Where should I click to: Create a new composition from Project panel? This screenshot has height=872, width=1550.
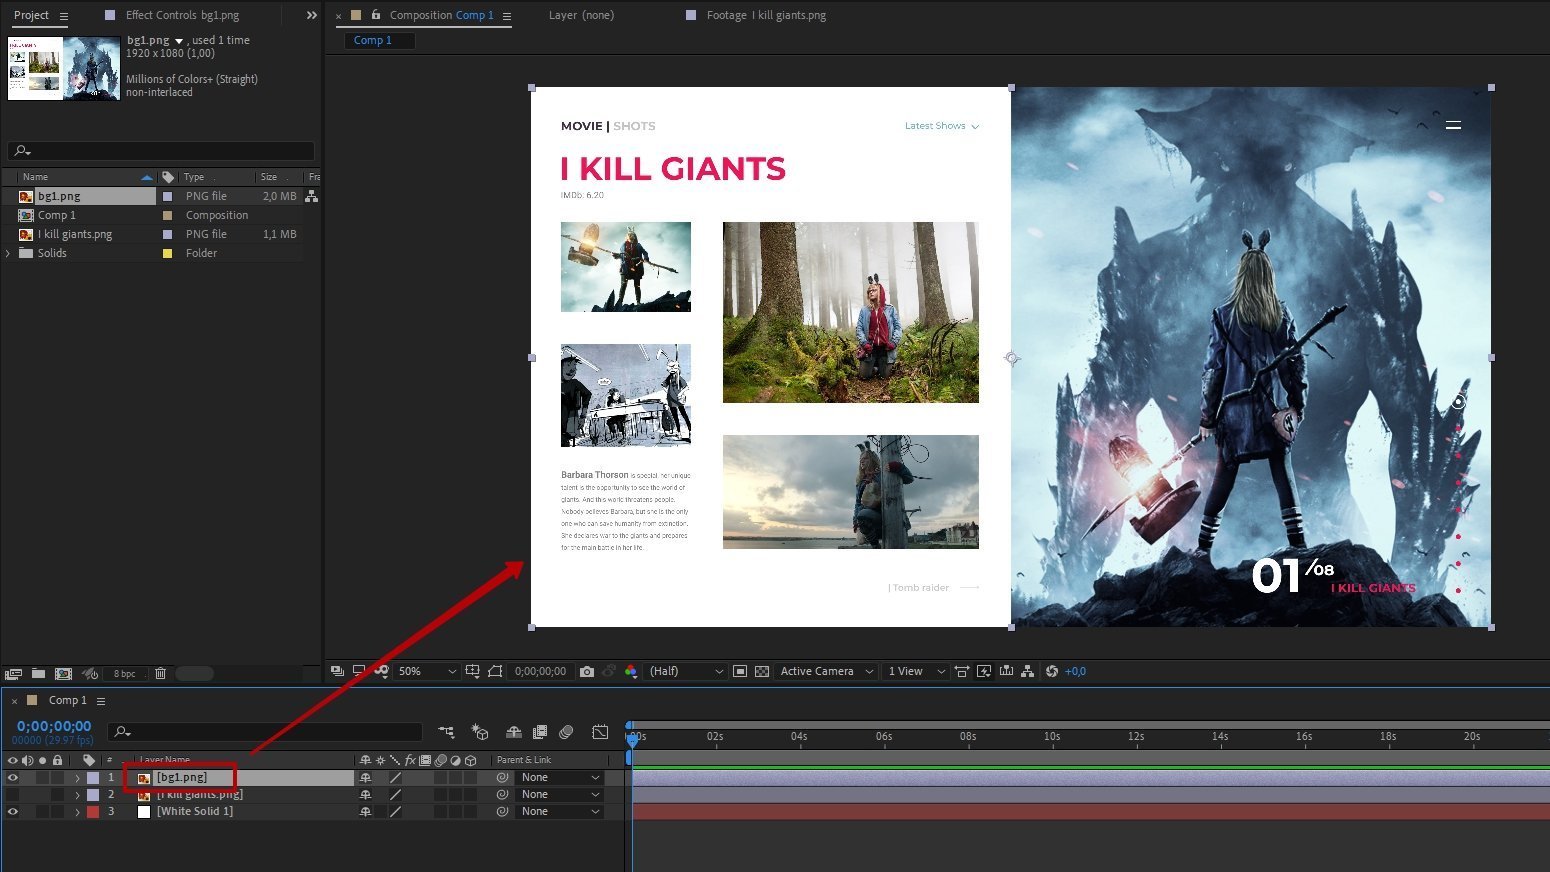click(x=63, y=673)
